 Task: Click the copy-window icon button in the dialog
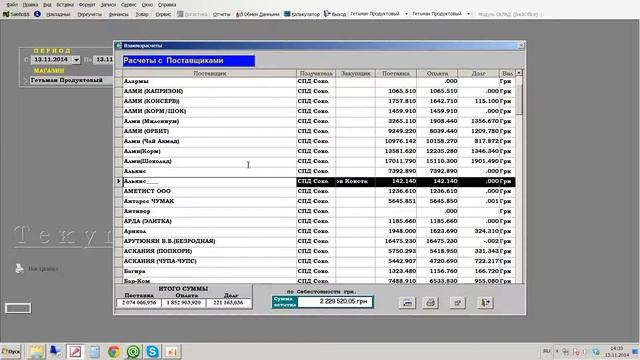(x=458, y=302)
